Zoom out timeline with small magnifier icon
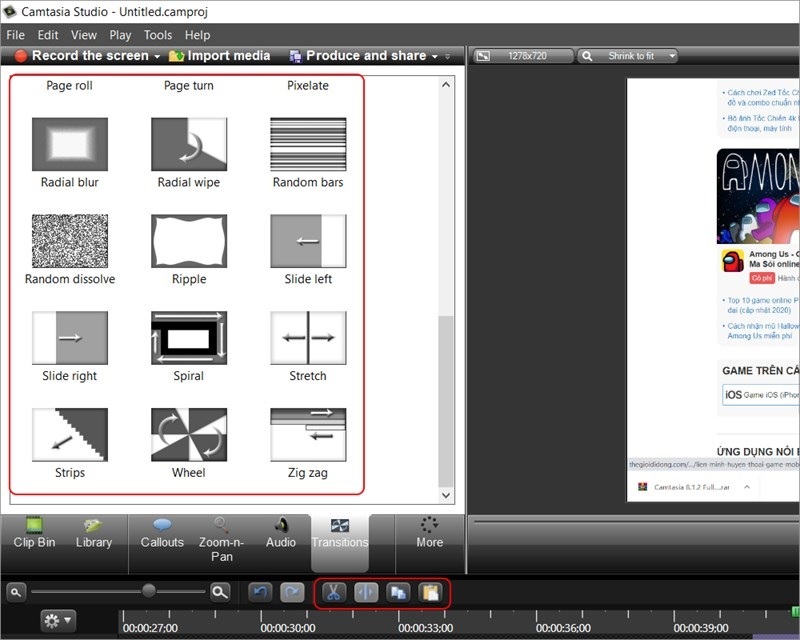Viewport: 800px width, 640px height. [16, 592]
